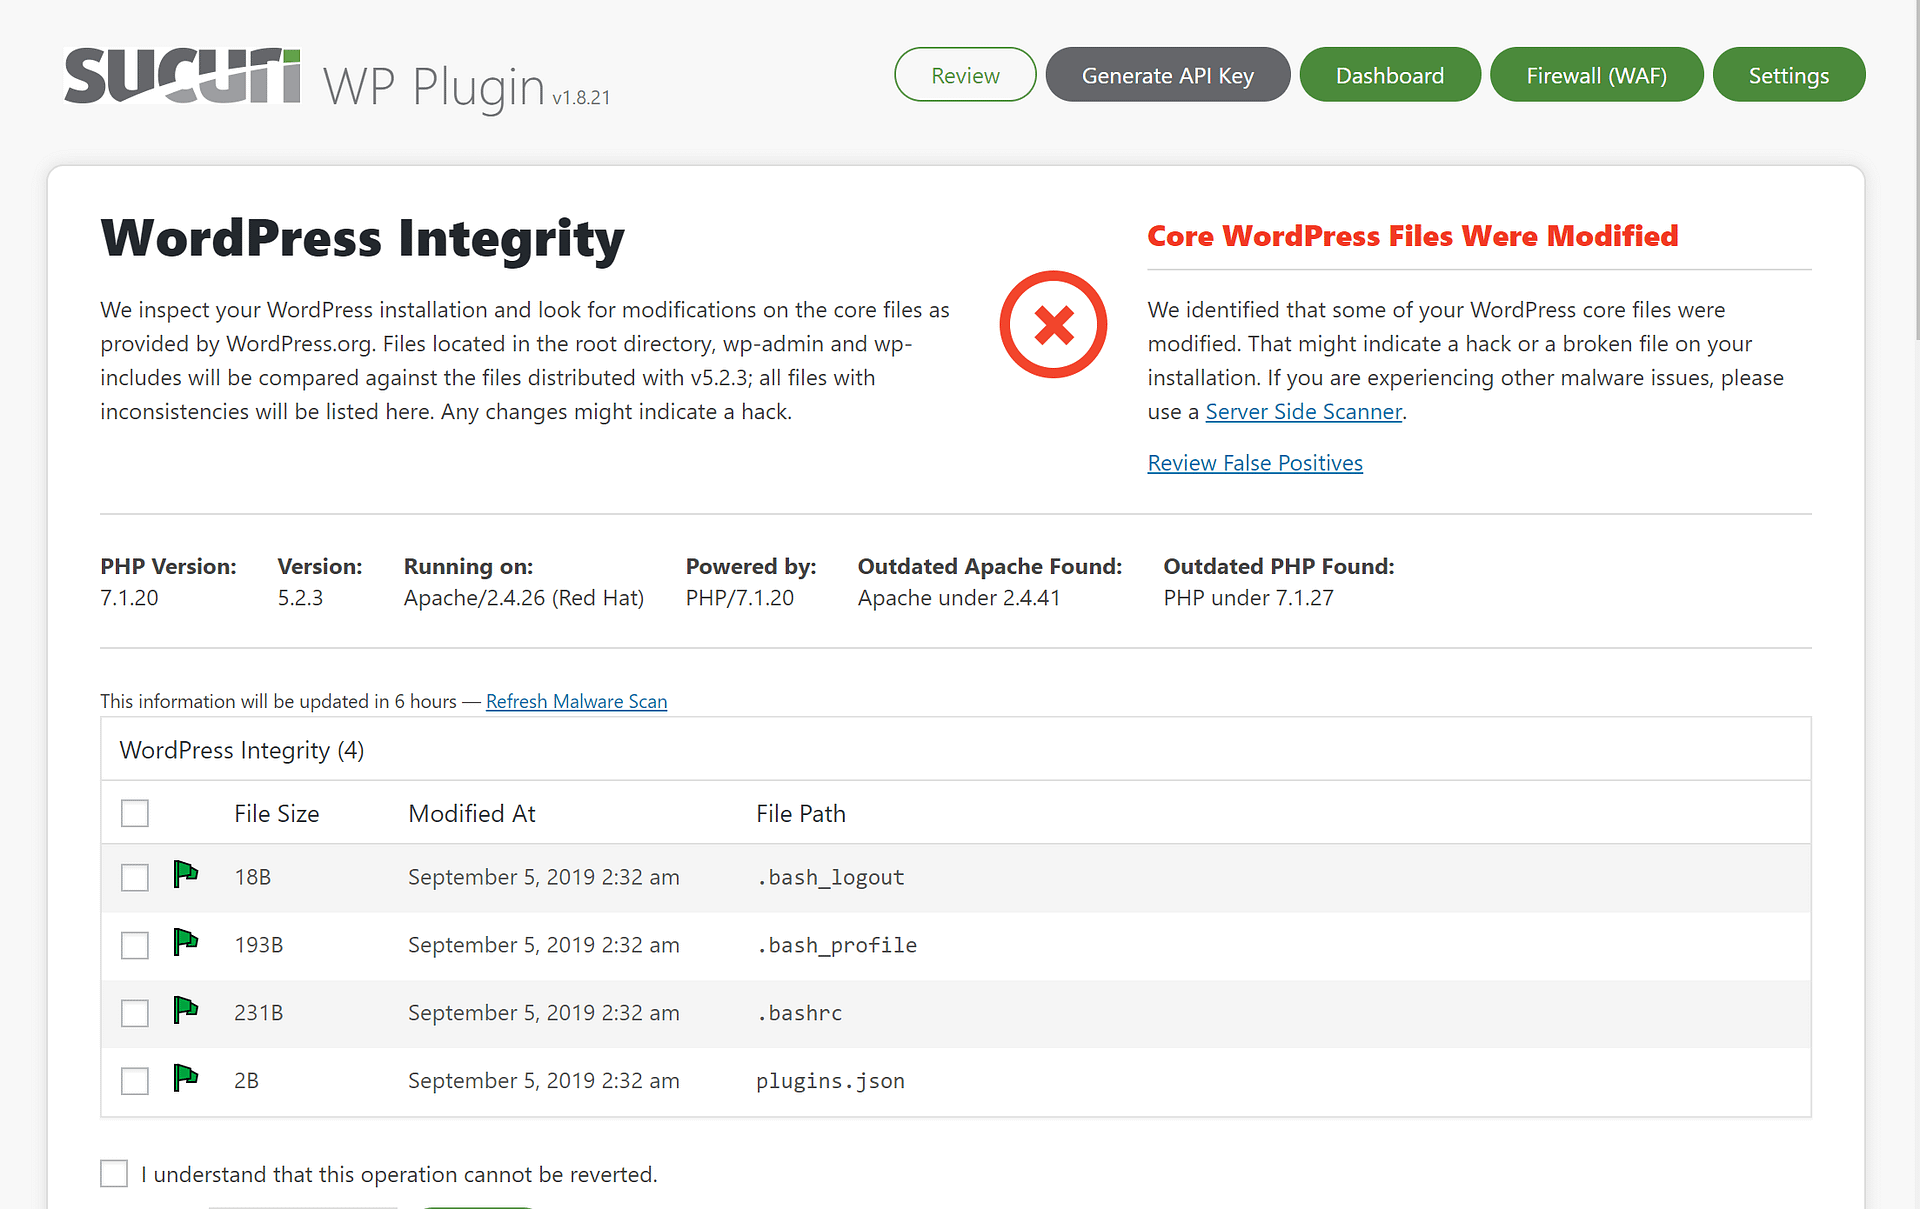Screen dimensions: 1920x1209
Task: Click the red X error status icon
Action: click(x=1053, y=324)
